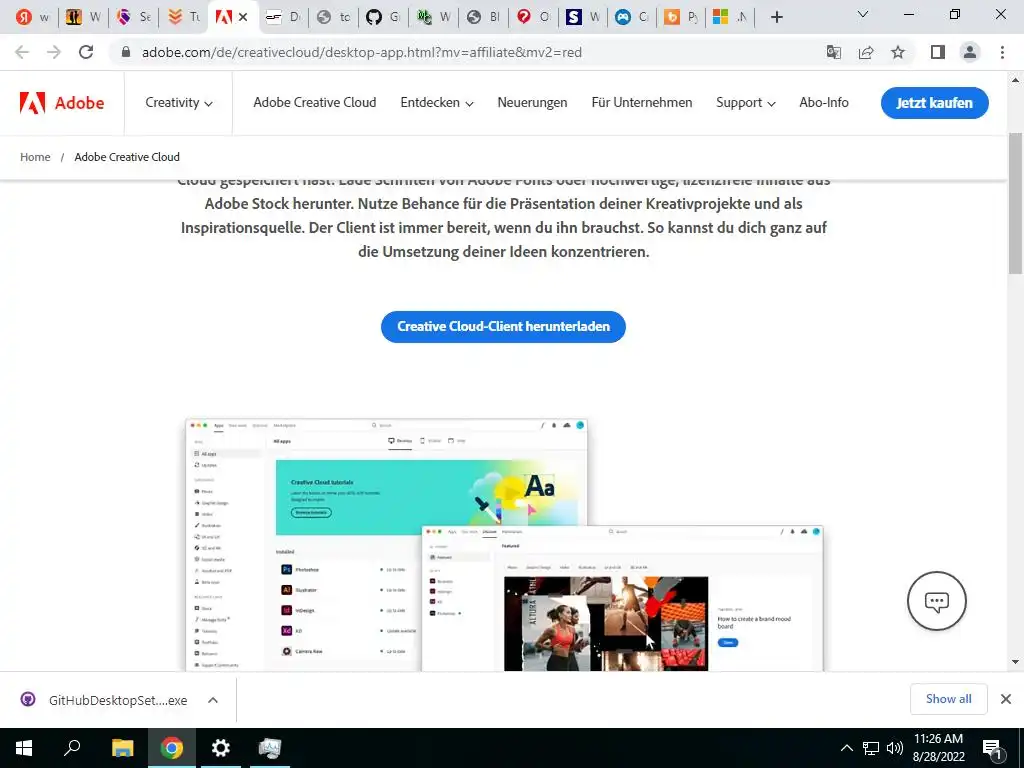
Task: Open the Chrome three-dot menu
Action: click(x=1002, y=52)
